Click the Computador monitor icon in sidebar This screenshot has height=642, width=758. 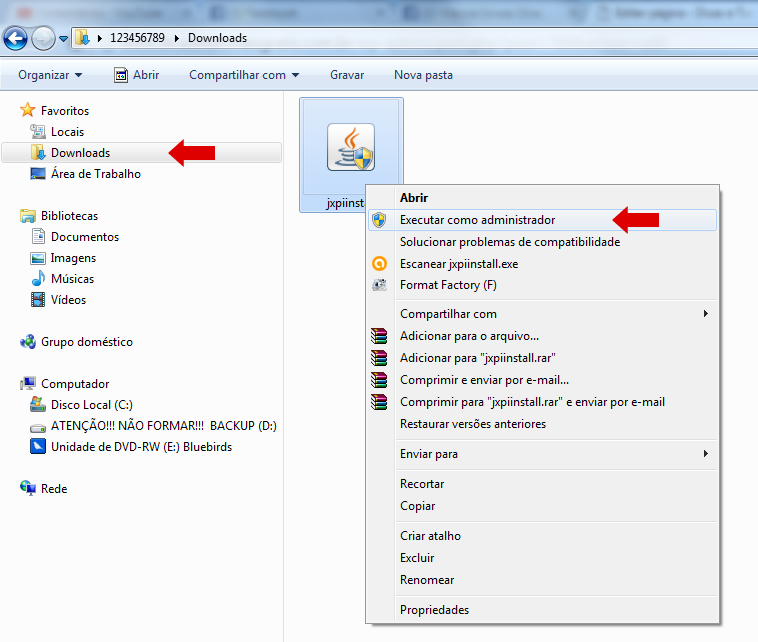(x=28, y=383)
